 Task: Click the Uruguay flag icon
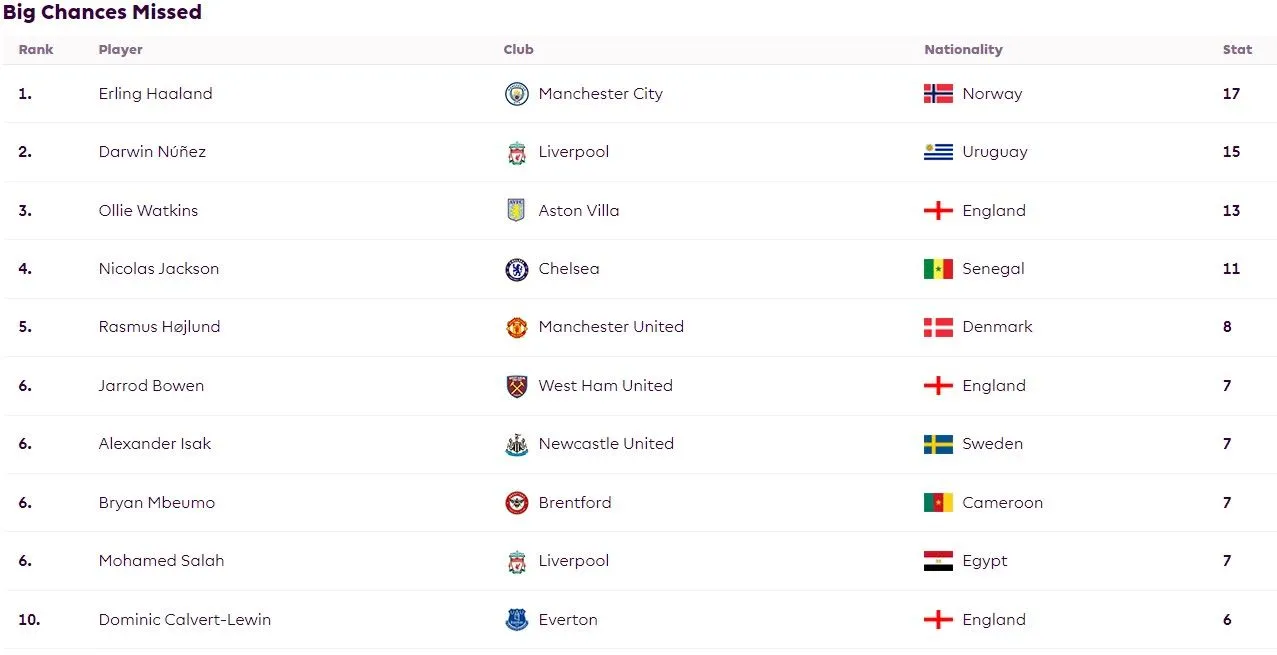938,152
